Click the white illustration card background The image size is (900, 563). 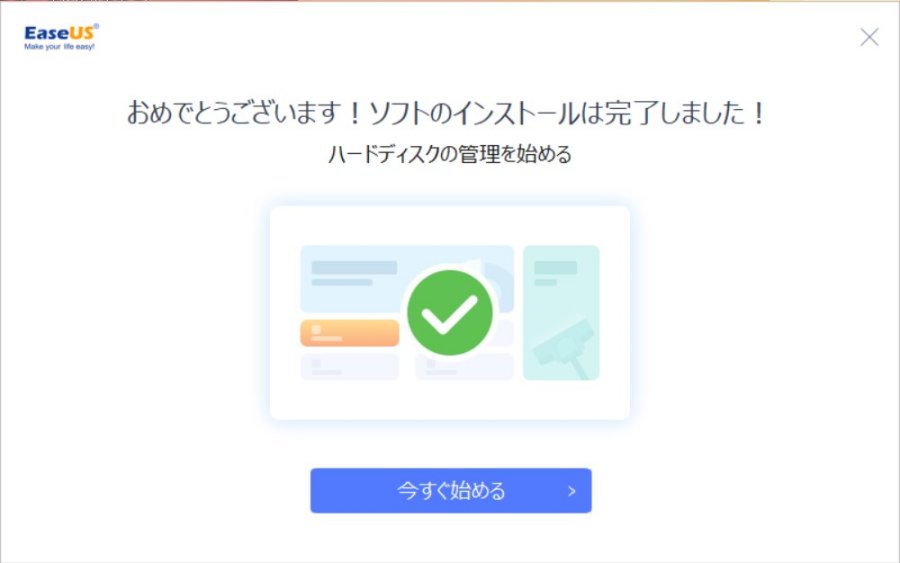tap(449, 313)
